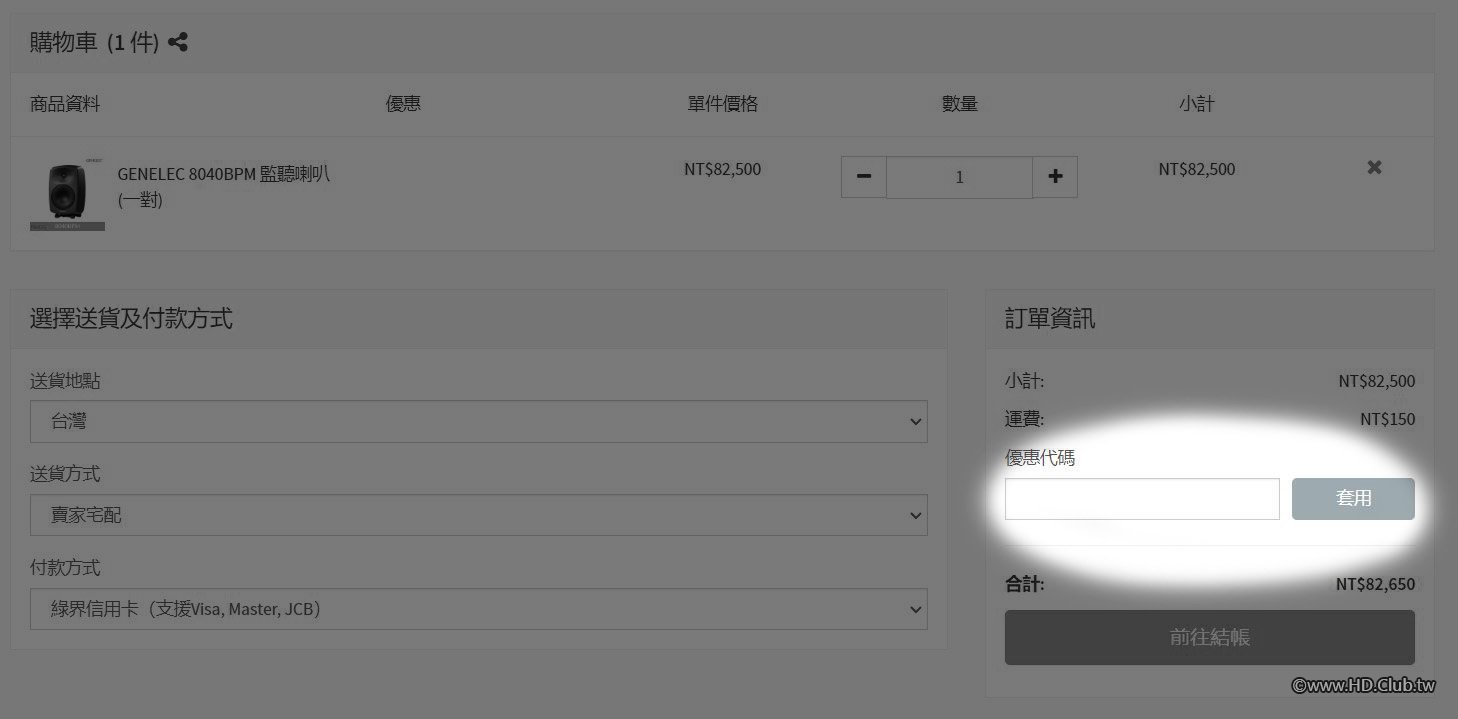The width and height of the screenshot is (1458, 719).
Task: Click the 套用 apply button
Action: click(1353, 499)
